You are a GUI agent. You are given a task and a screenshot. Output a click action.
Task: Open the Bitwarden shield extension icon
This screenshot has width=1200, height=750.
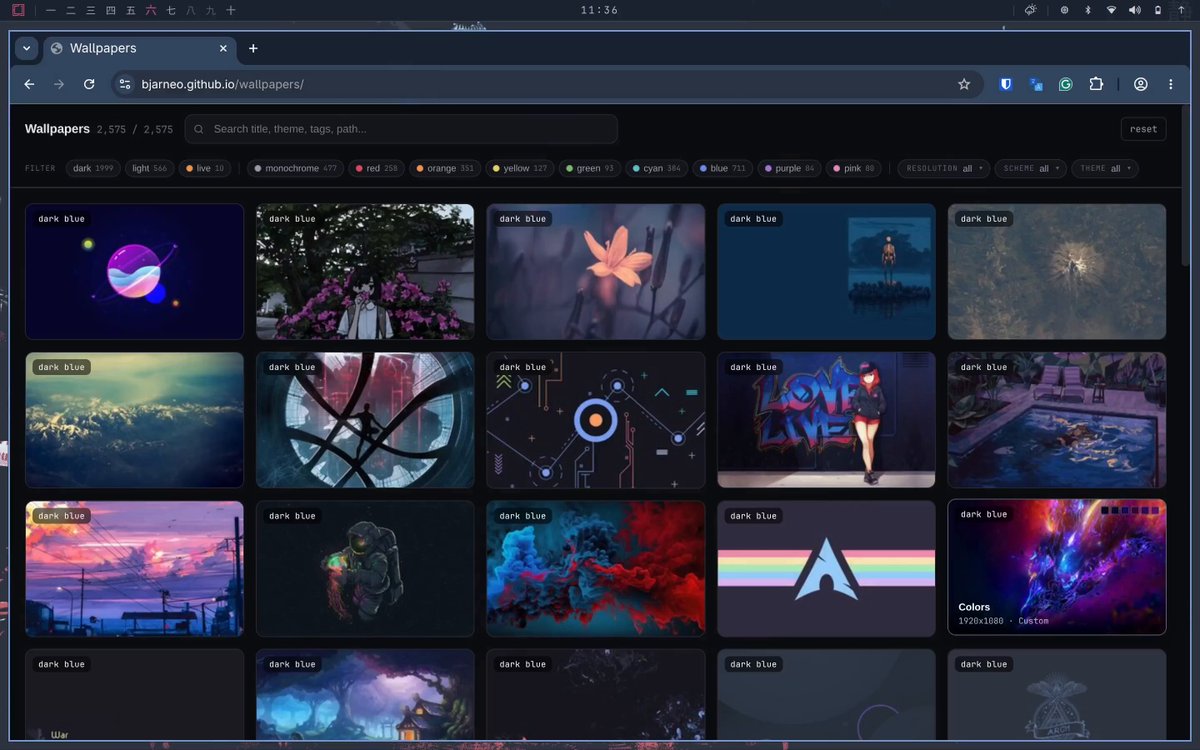1006,85
